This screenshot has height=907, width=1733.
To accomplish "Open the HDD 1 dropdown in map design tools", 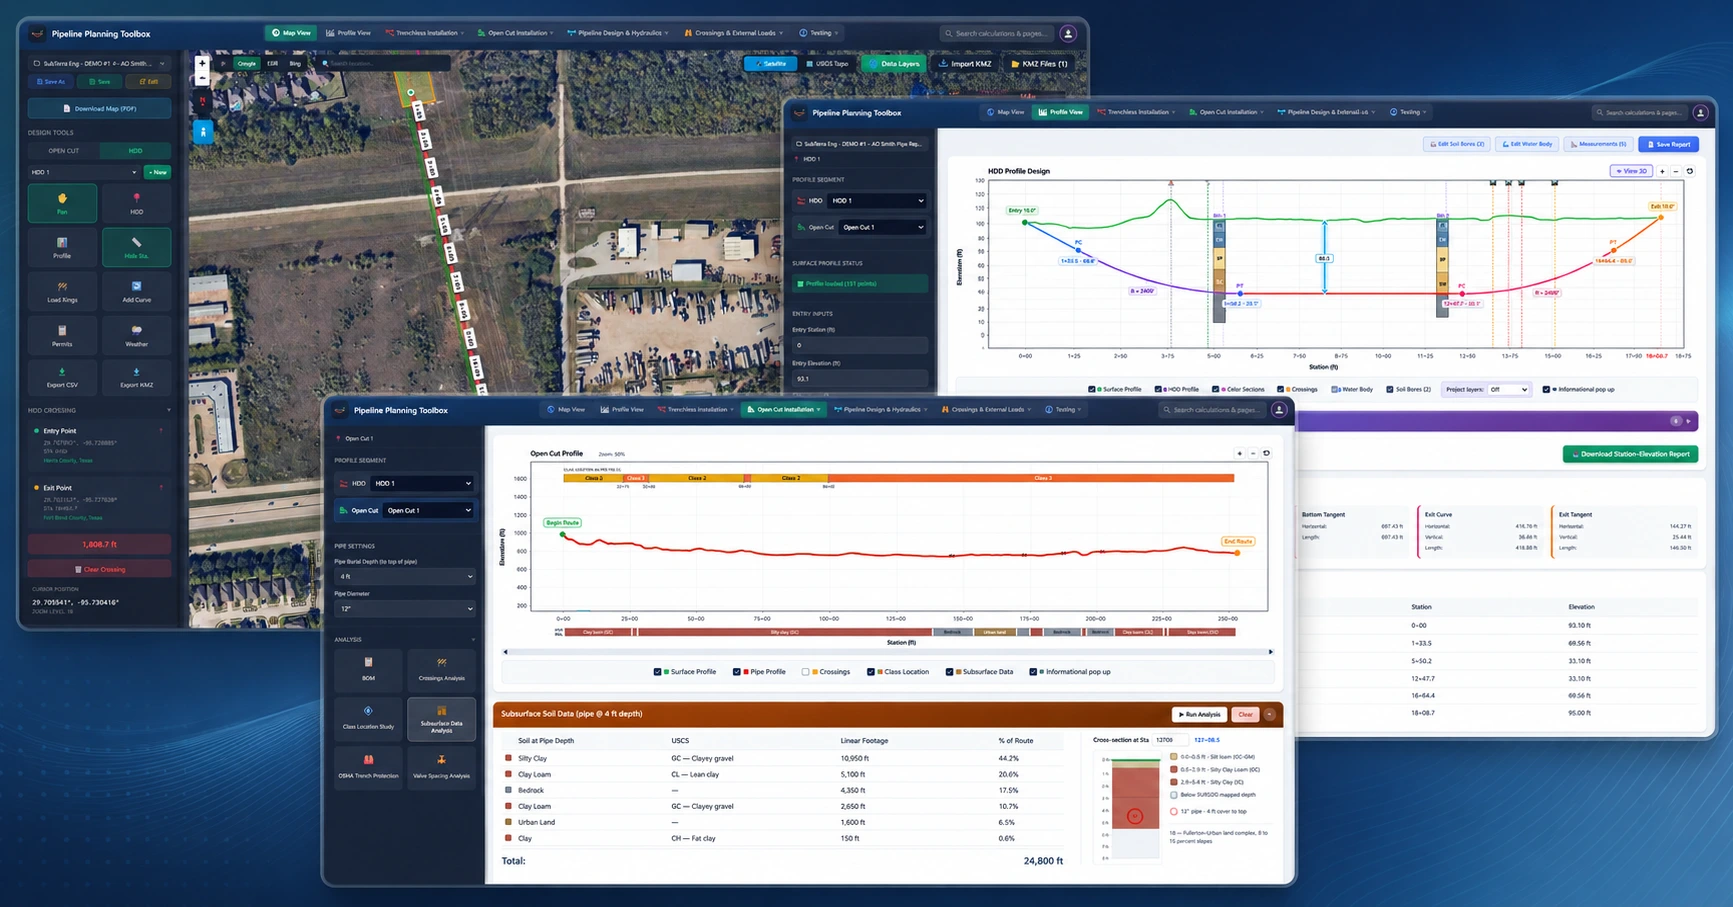I will click(x=84, y=172).
